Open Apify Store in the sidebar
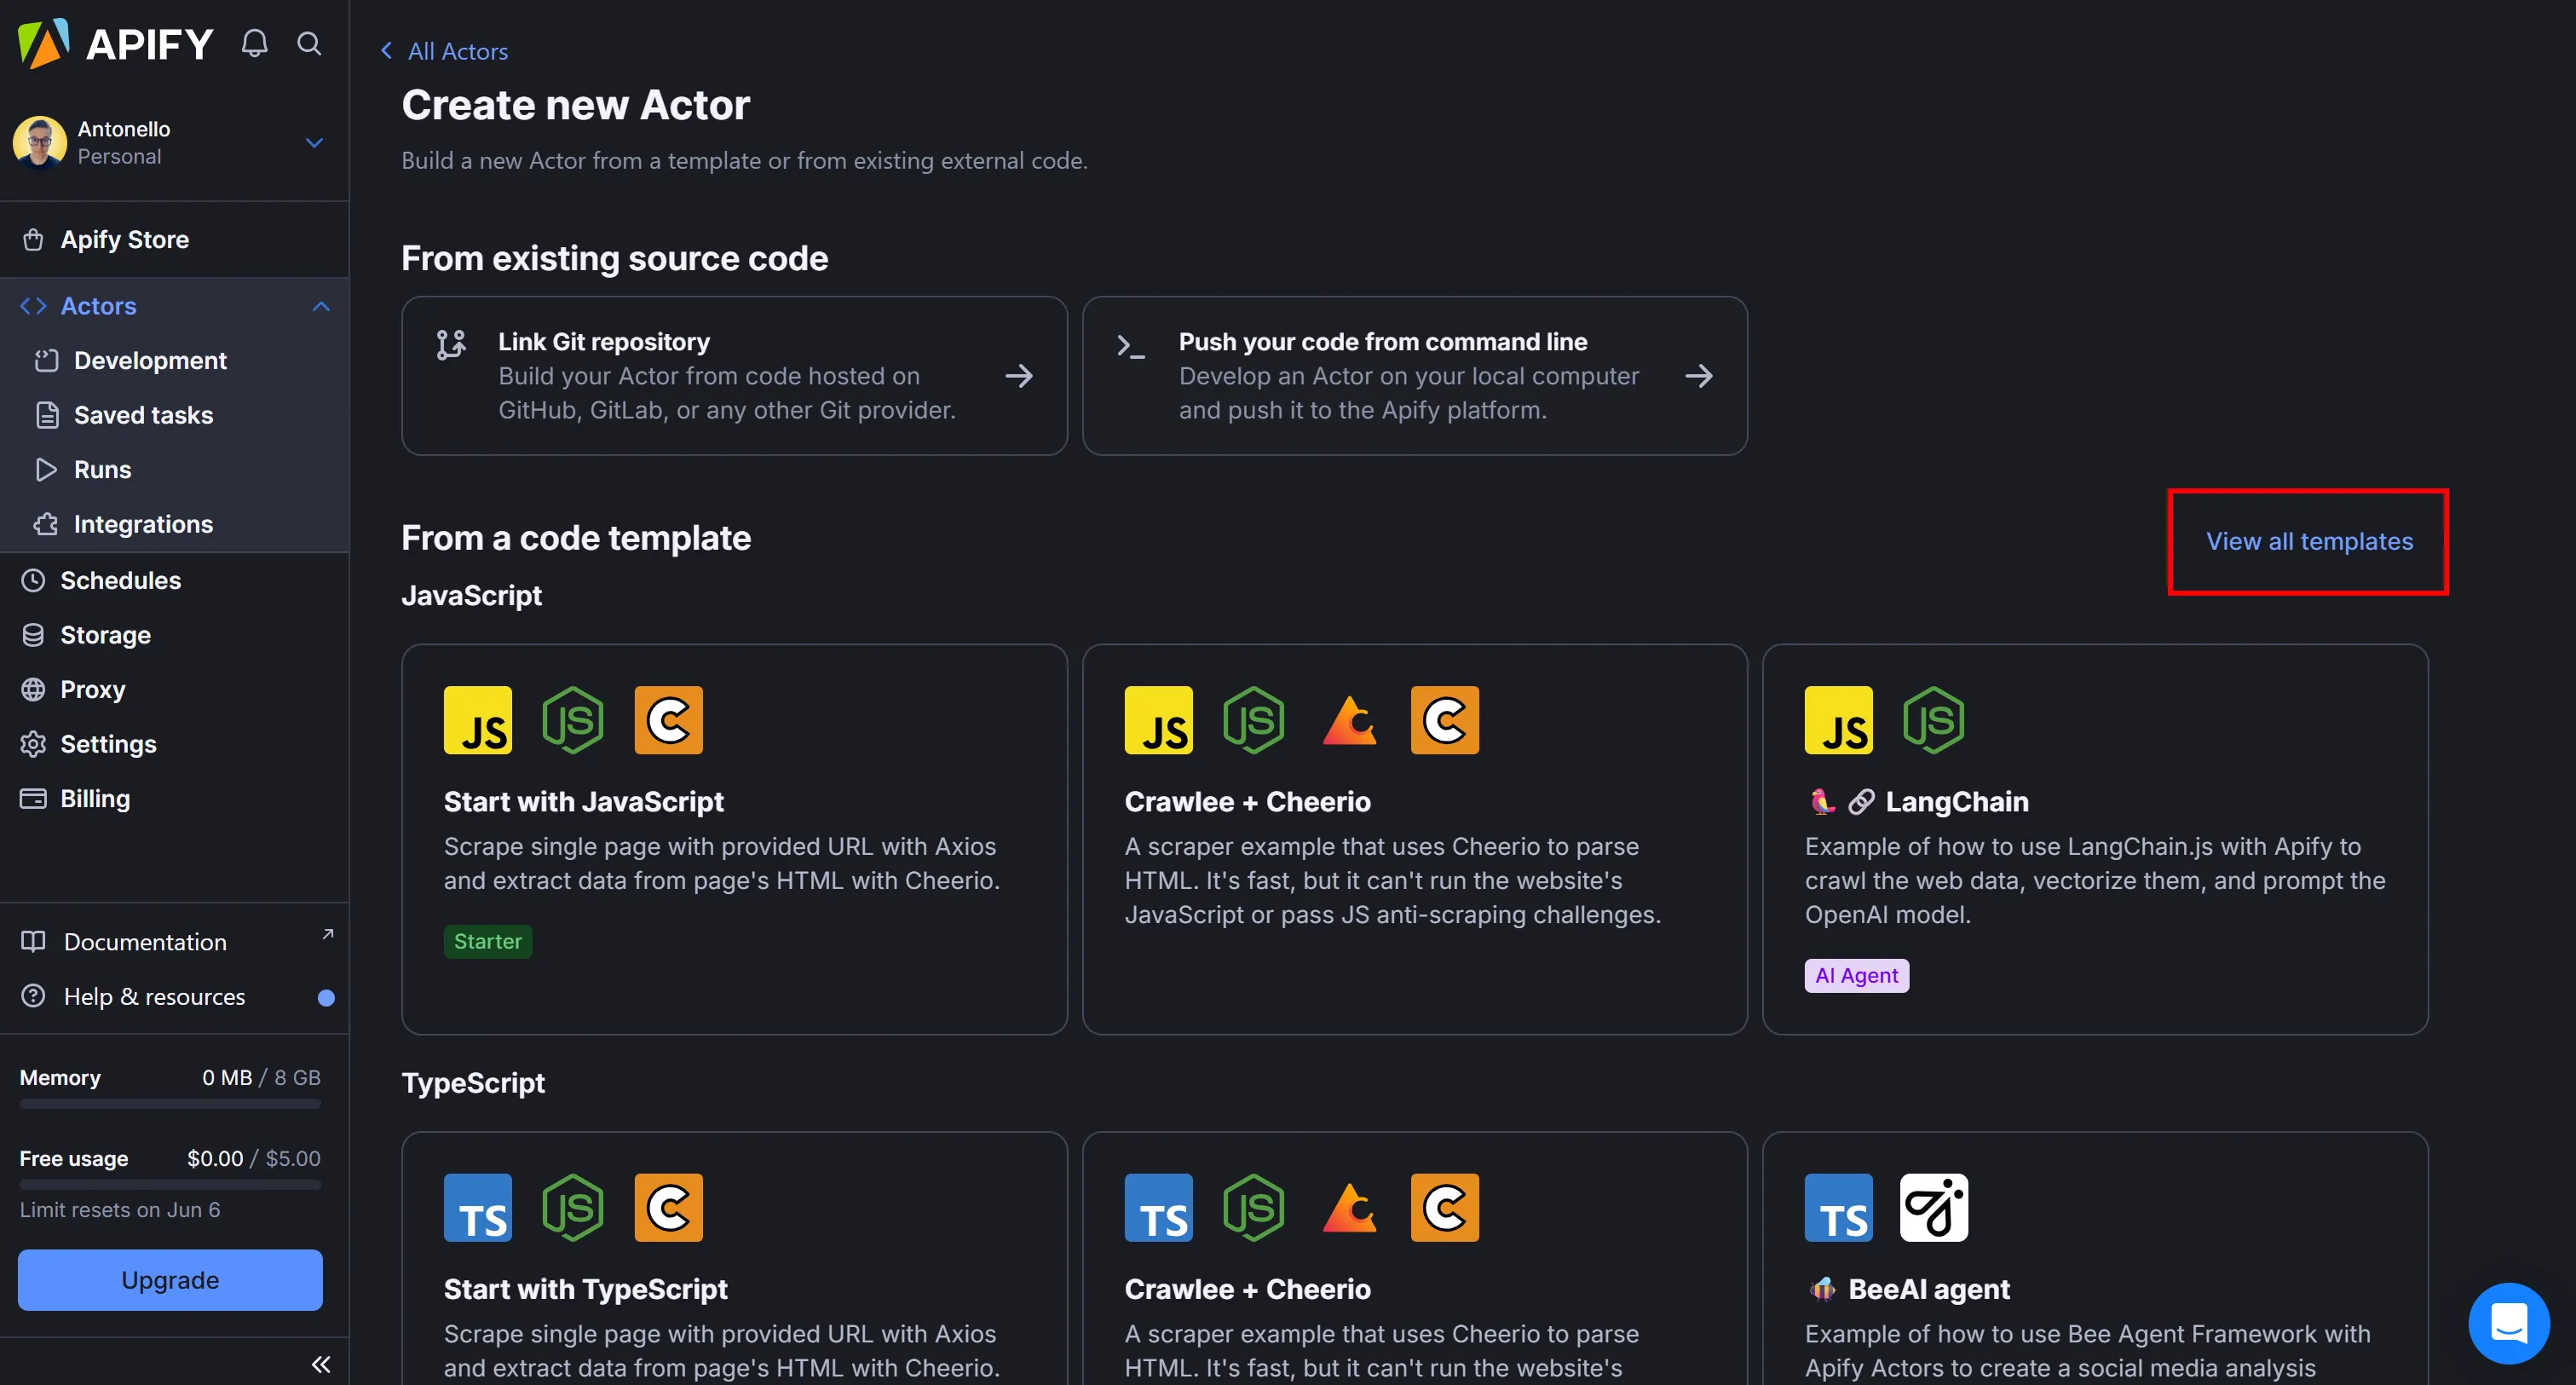Image resolution: width=2576 pixels, height=1385 pixels. pyautogui.click(x=174, y=239)
